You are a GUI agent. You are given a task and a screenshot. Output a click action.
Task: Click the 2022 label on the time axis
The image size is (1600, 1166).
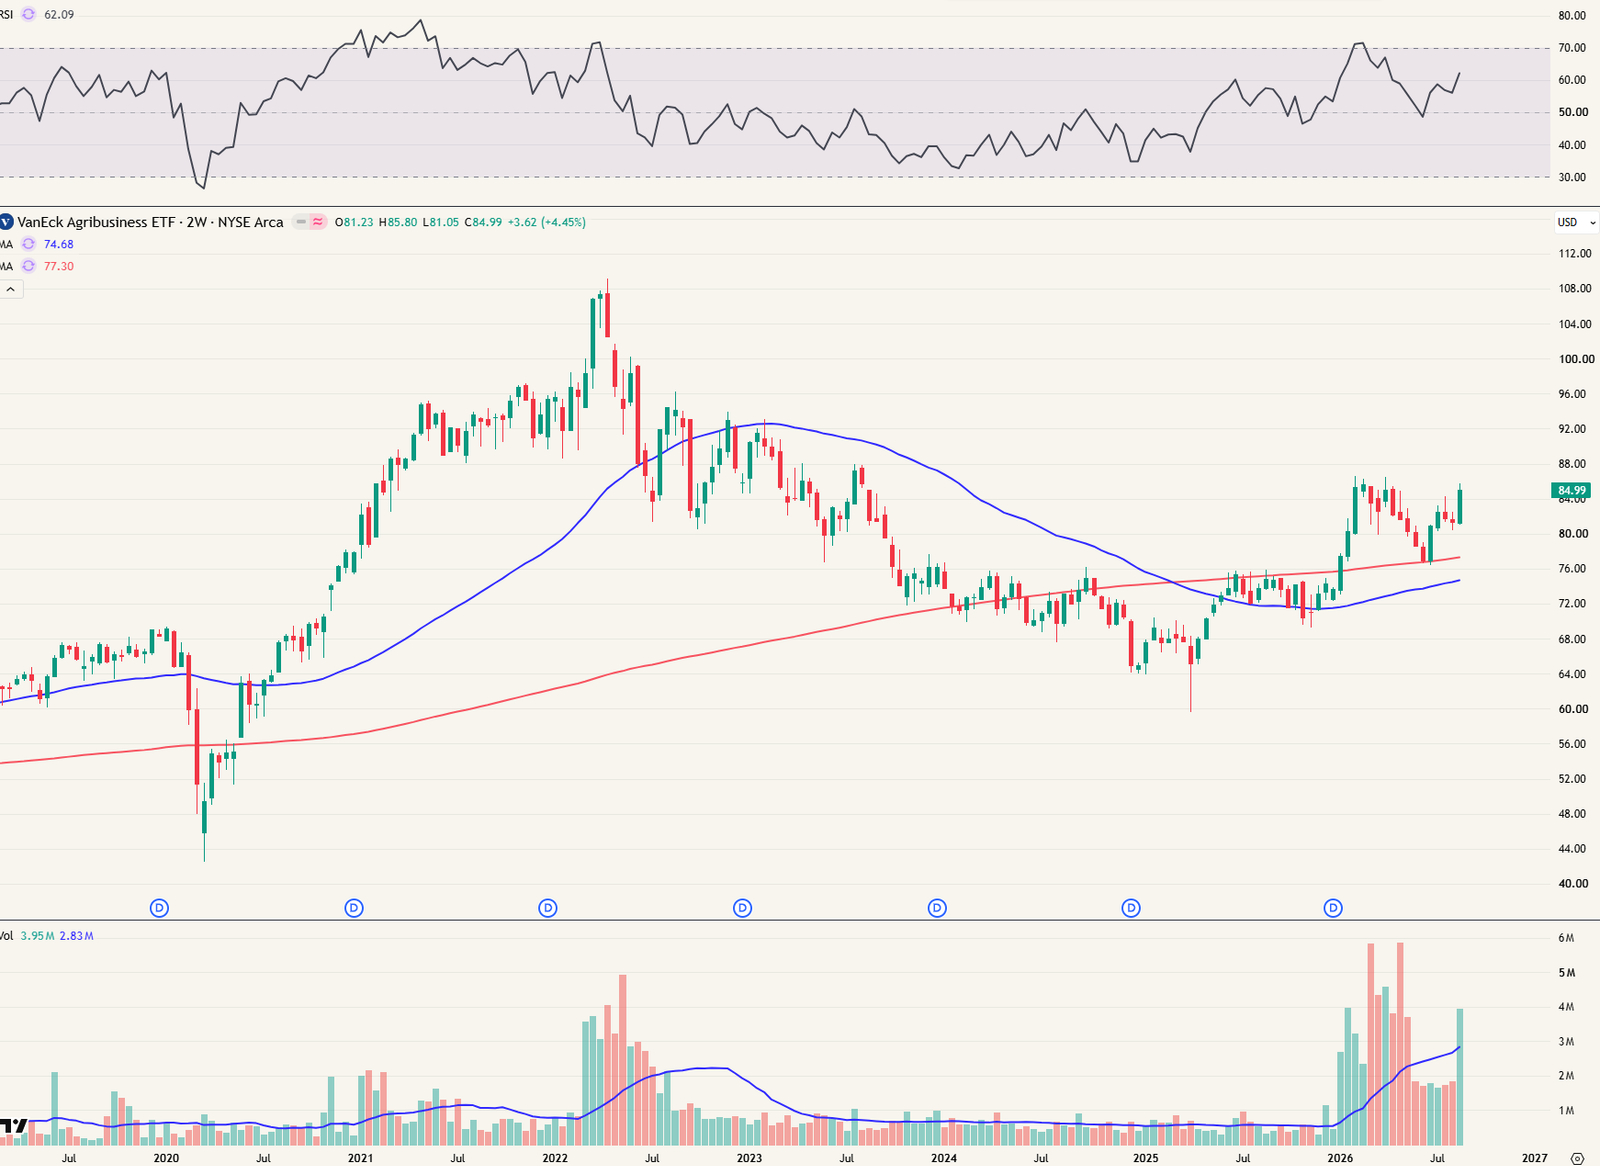click(555, 1158)
